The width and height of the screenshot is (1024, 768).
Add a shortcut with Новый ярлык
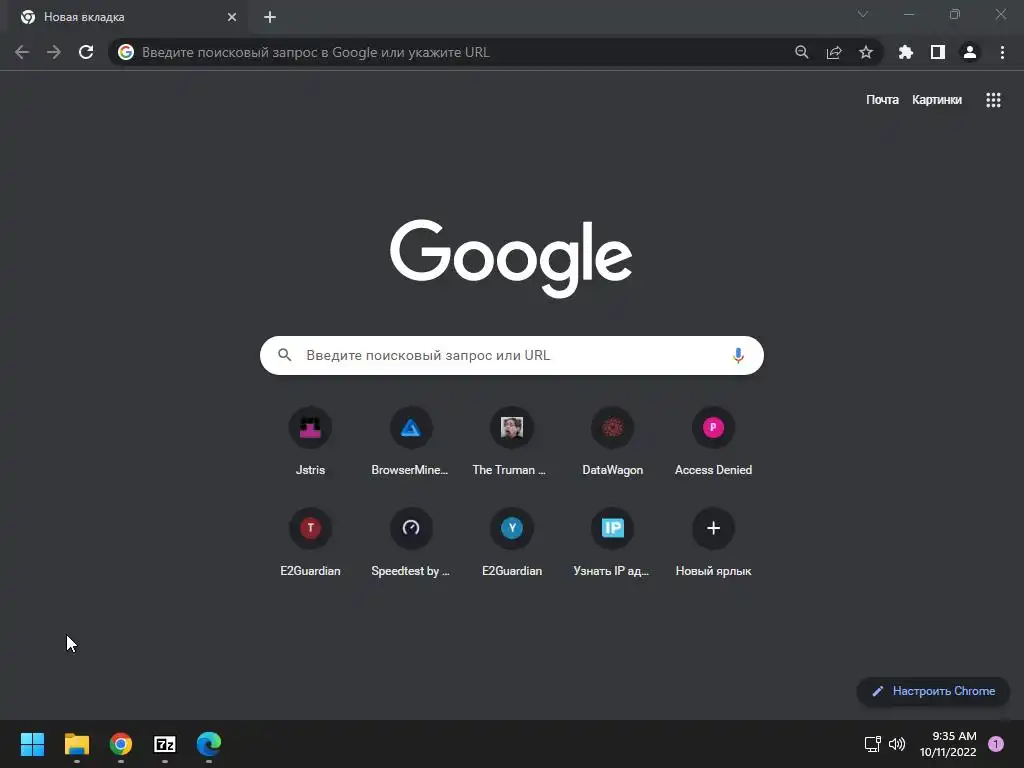point(713,542)
